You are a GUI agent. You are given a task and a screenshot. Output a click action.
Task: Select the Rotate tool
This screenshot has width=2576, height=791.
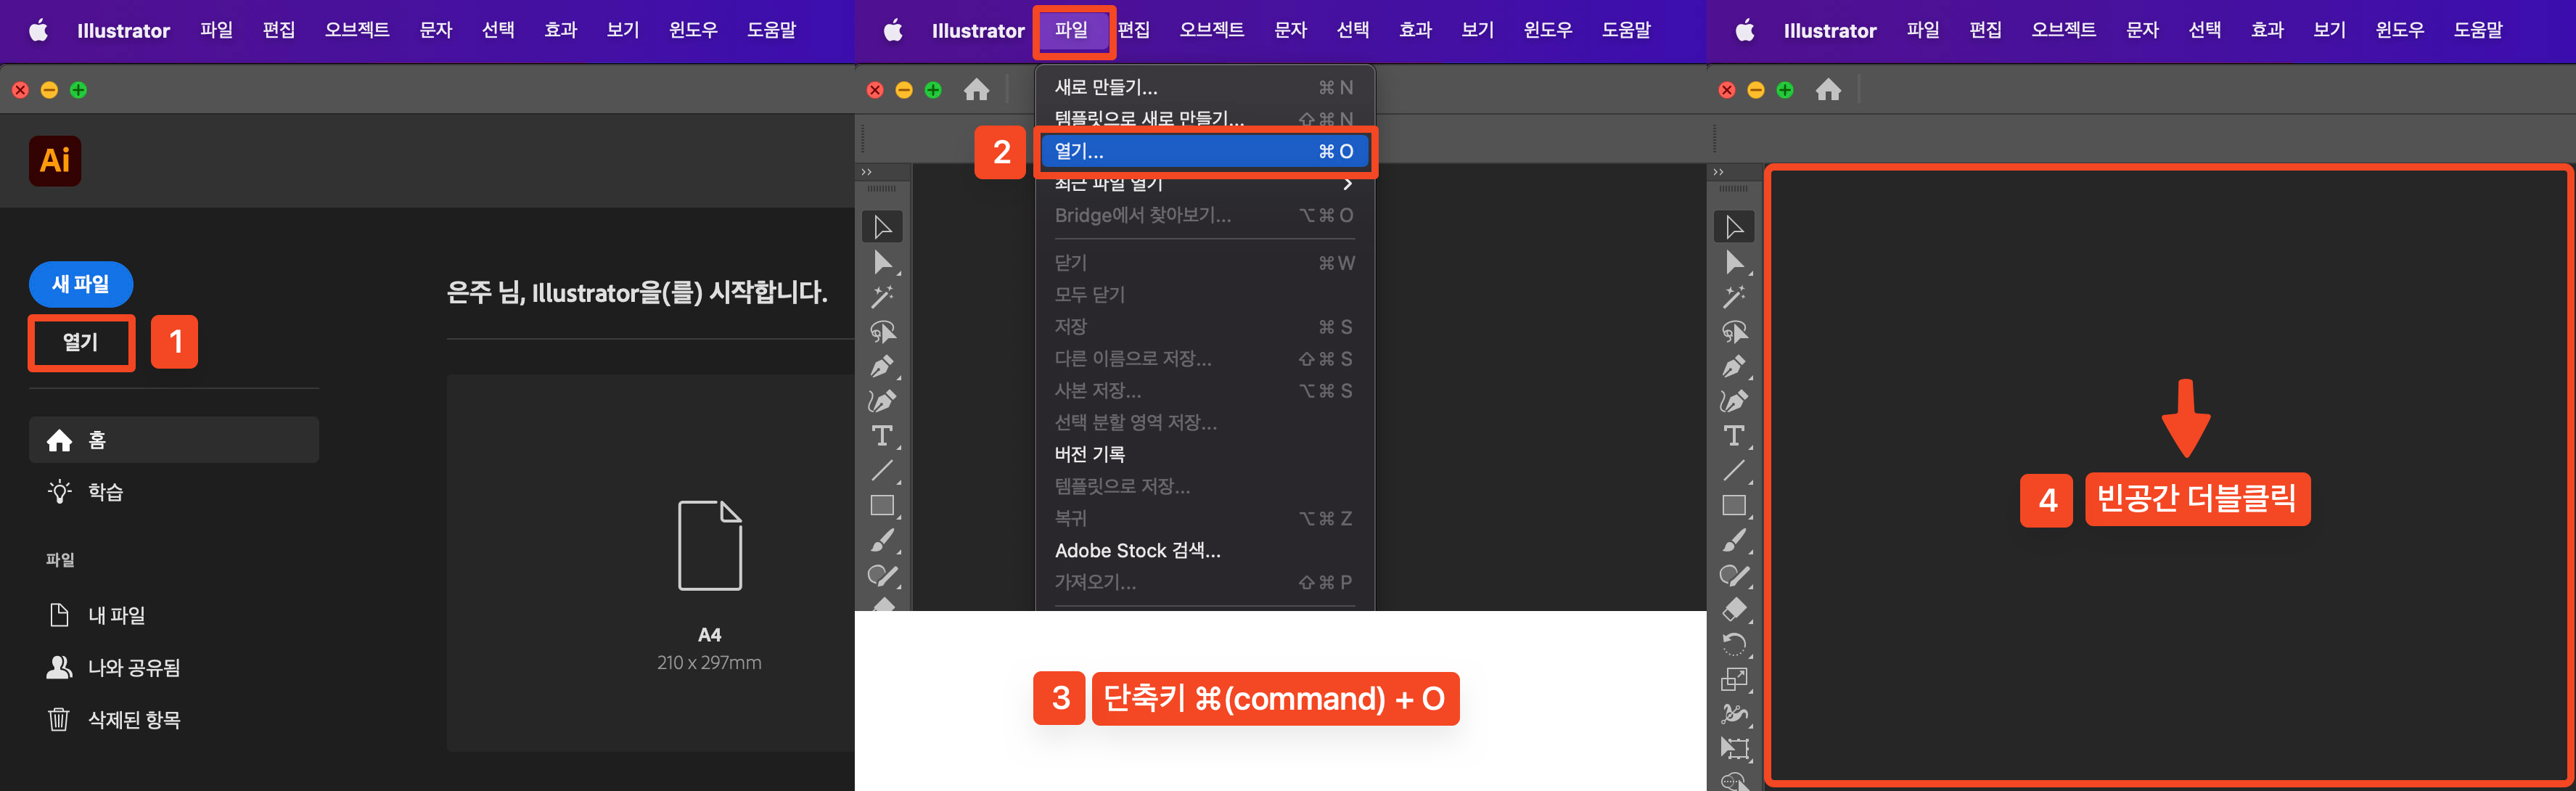[x=1734, y=644]
